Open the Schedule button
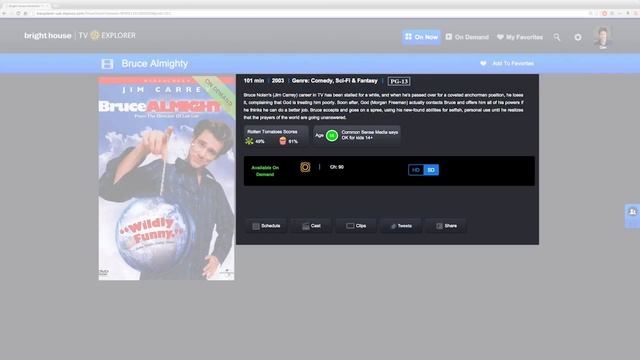 (266, 226)
